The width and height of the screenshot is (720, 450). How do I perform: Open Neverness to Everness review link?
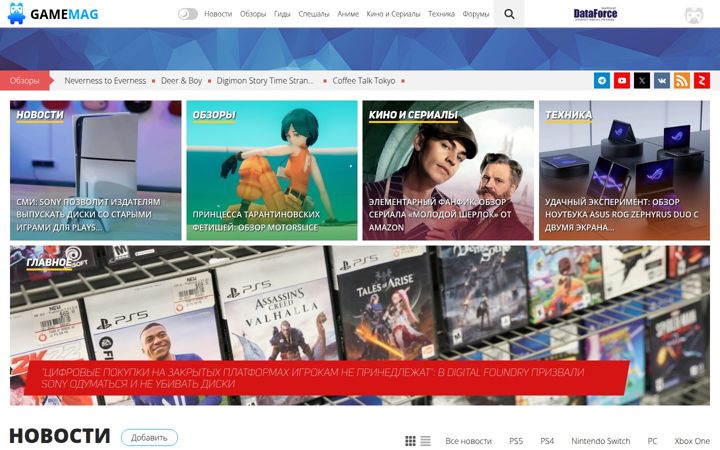coord(105,81)
